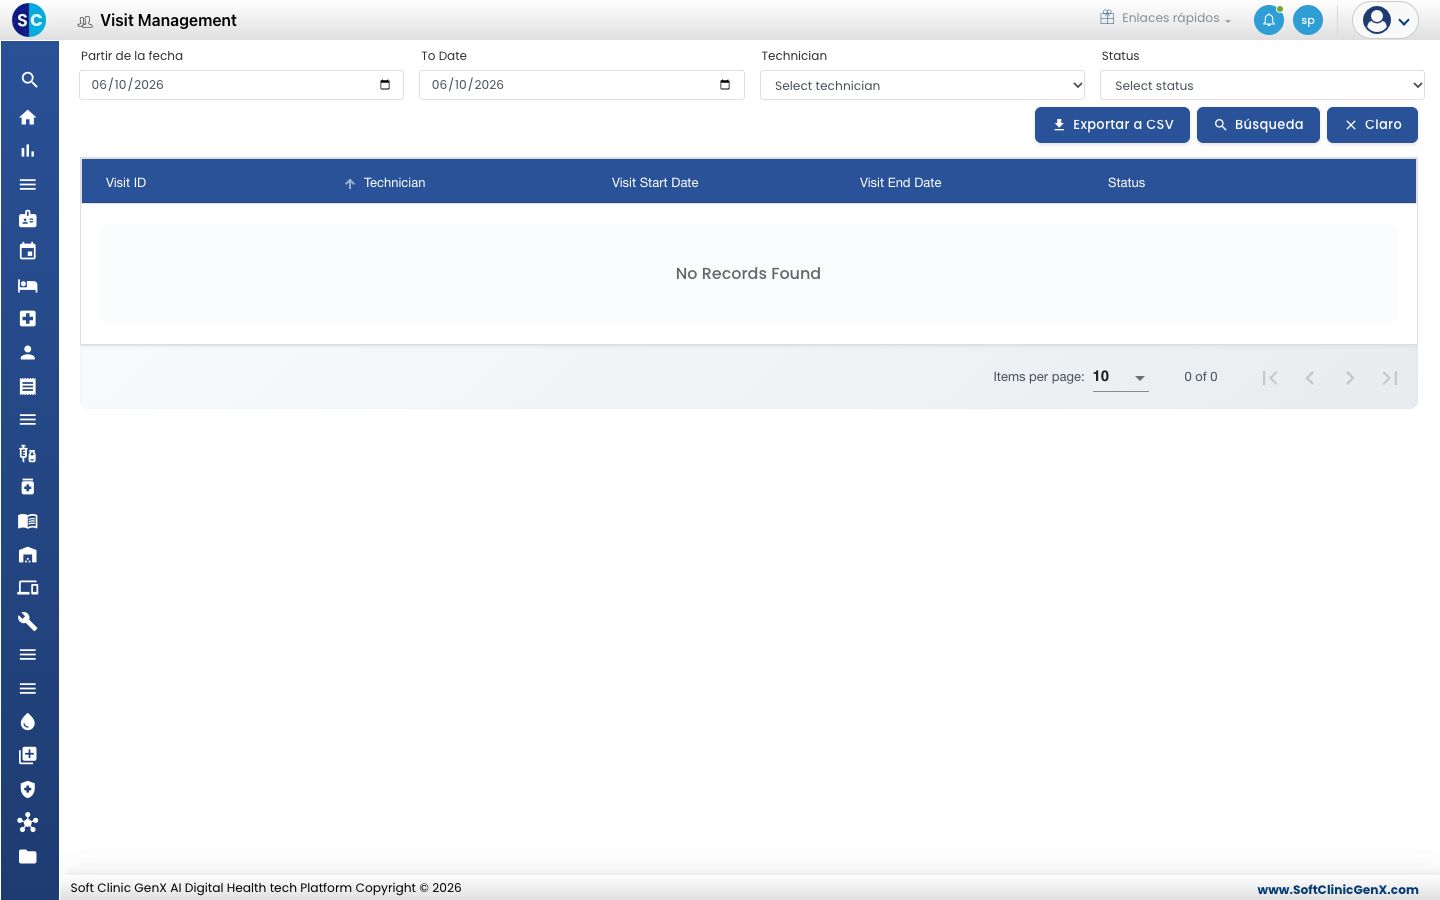Clear the filters with Claro button
Screen dimensions: 1440x900
pos(1372,125)
